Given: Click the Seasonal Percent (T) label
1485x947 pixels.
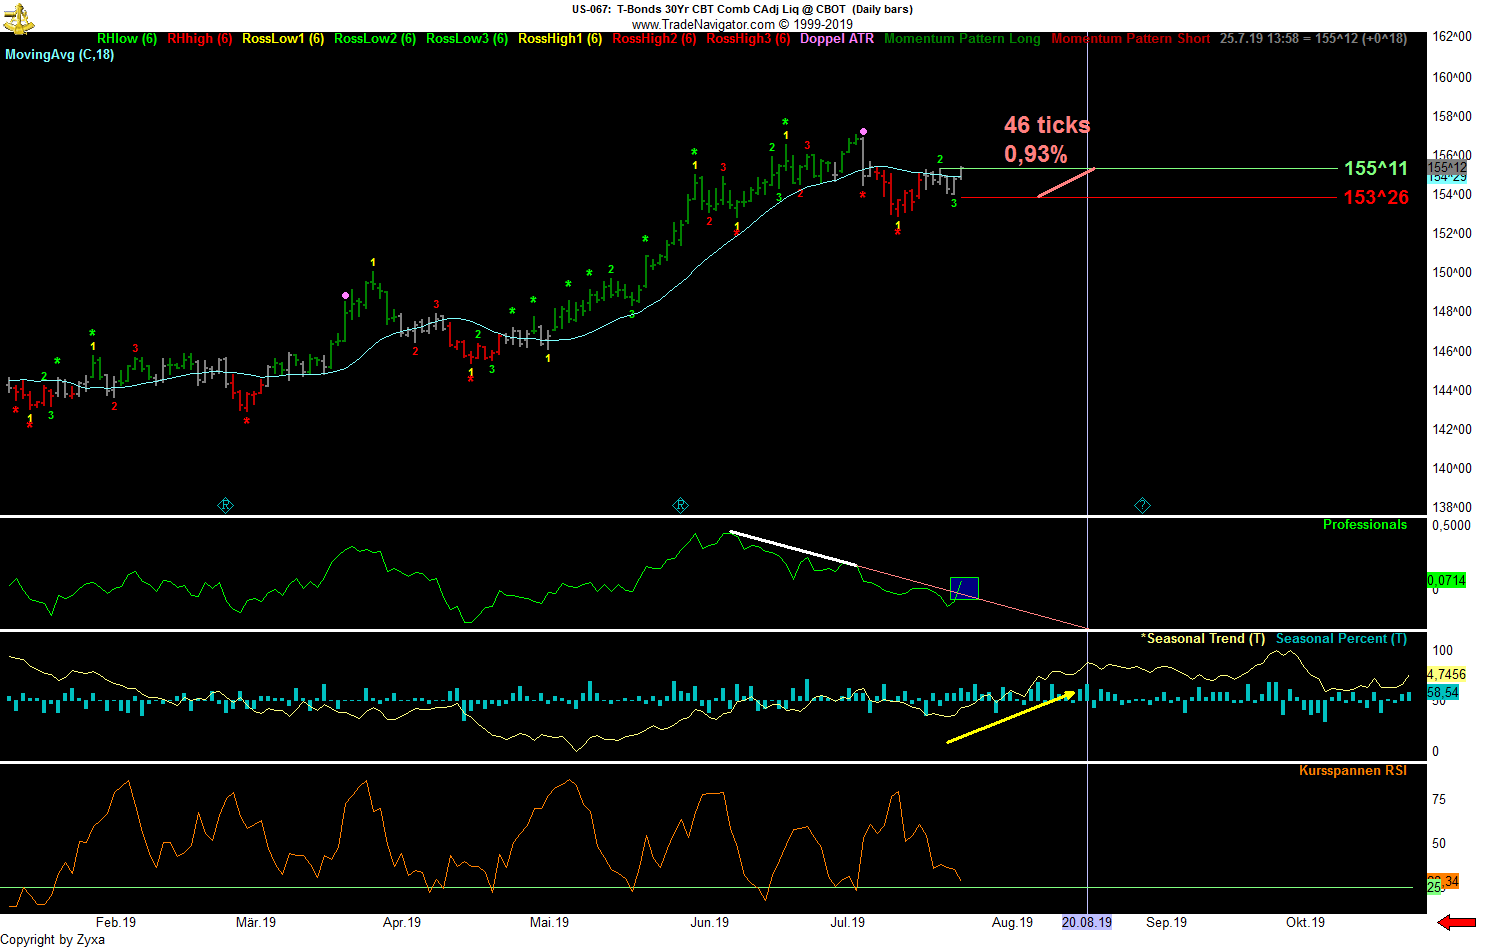Looking at the screenshot, I should coord(1341,639).
